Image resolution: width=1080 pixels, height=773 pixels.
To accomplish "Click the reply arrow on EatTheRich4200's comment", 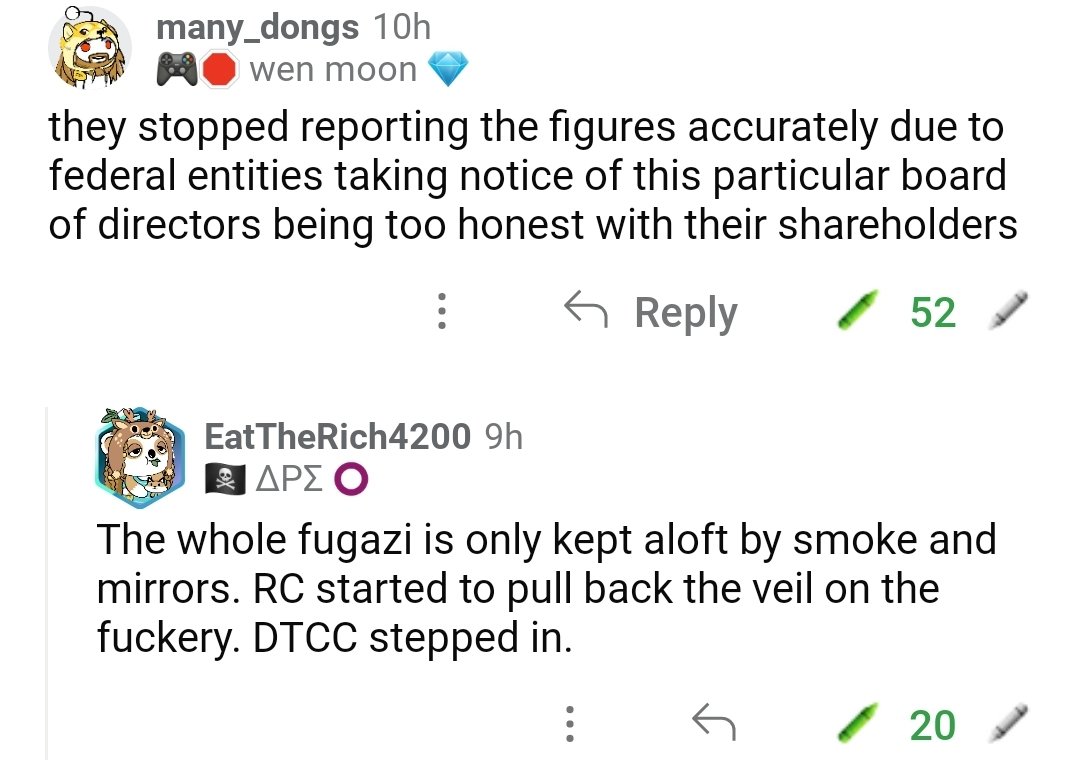I will click(x=713, y=722).
